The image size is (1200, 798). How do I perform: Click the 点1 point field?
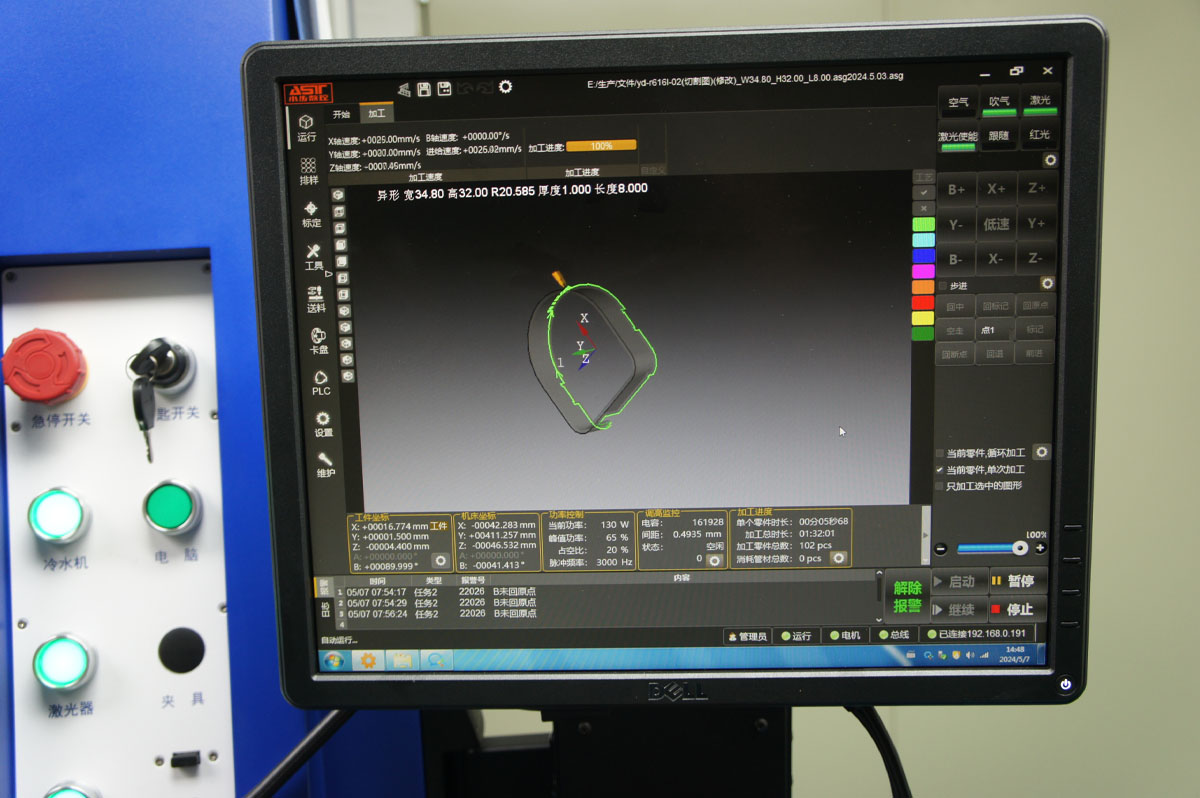pyautogui.click(x=994, y=330)
